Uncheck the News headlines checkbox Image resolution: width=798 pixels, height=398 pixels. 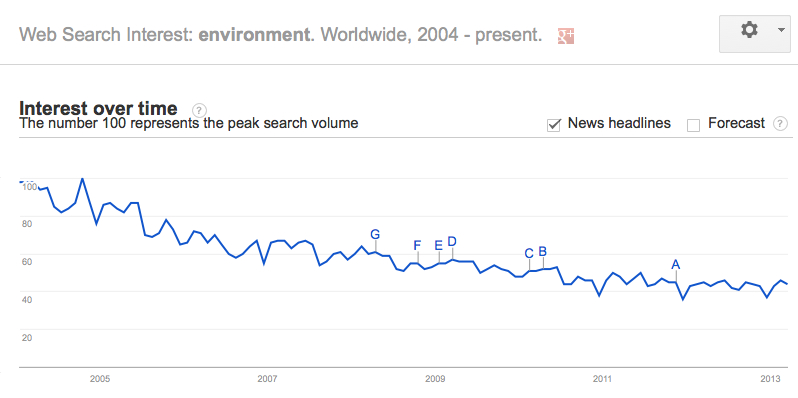pyautogui.click(x=554, y=124)
